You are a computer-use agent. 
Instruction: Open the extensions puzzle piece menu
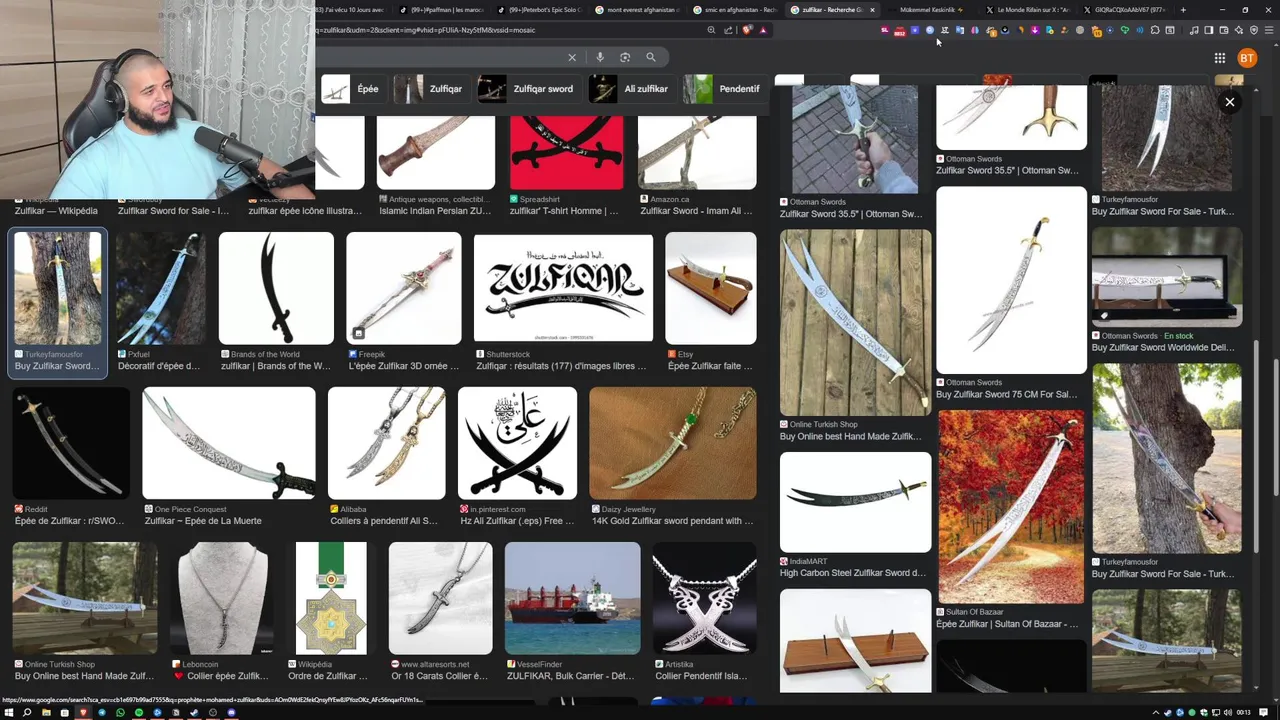[x=1155, y=30]
